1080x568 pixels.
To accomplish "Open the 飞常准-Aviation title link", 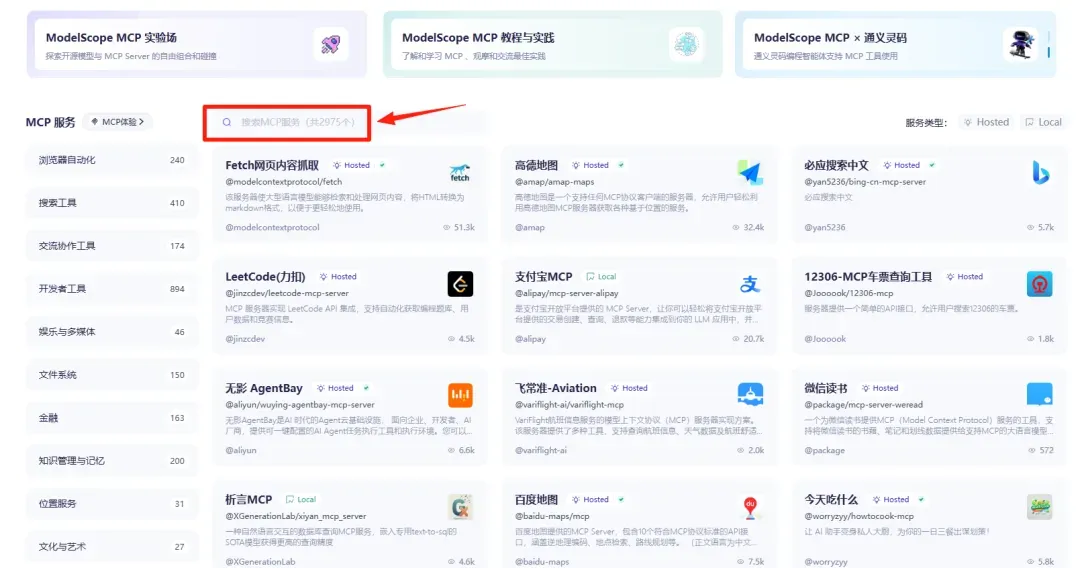I will pos(556,388).
